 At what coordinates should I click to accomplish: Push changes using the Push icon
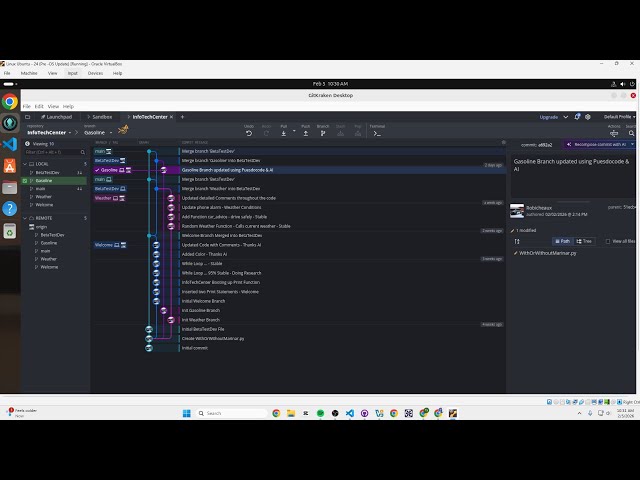[305, 131]
